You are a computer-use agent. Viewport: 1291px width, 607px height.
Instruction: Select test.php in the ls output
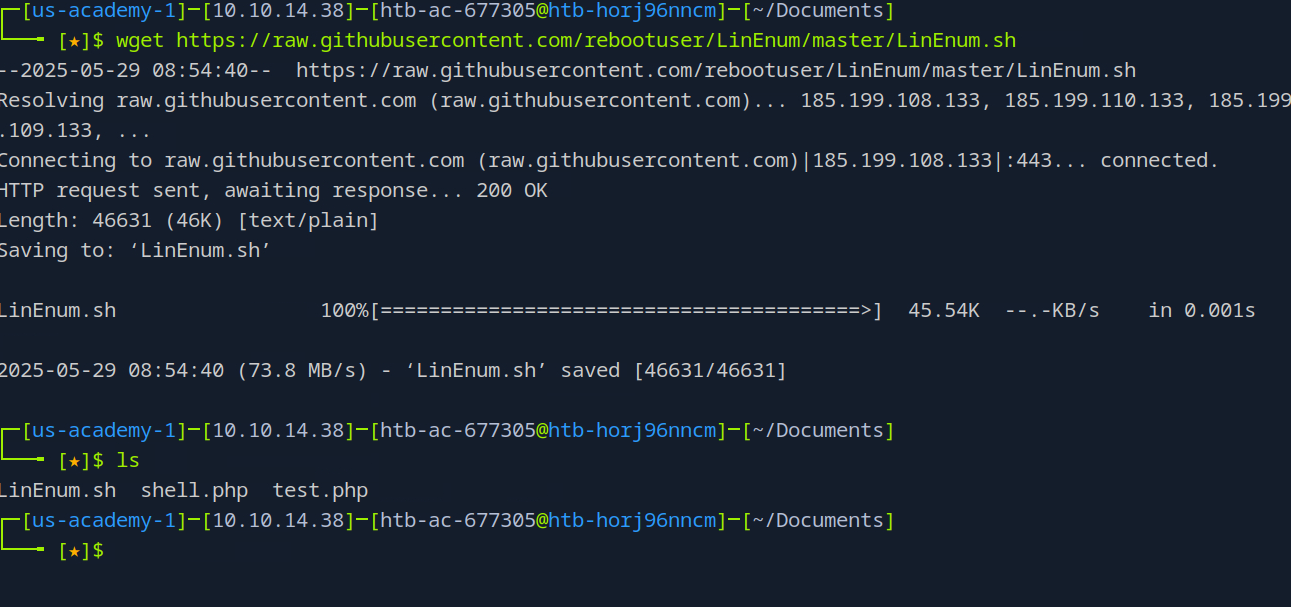320,491
